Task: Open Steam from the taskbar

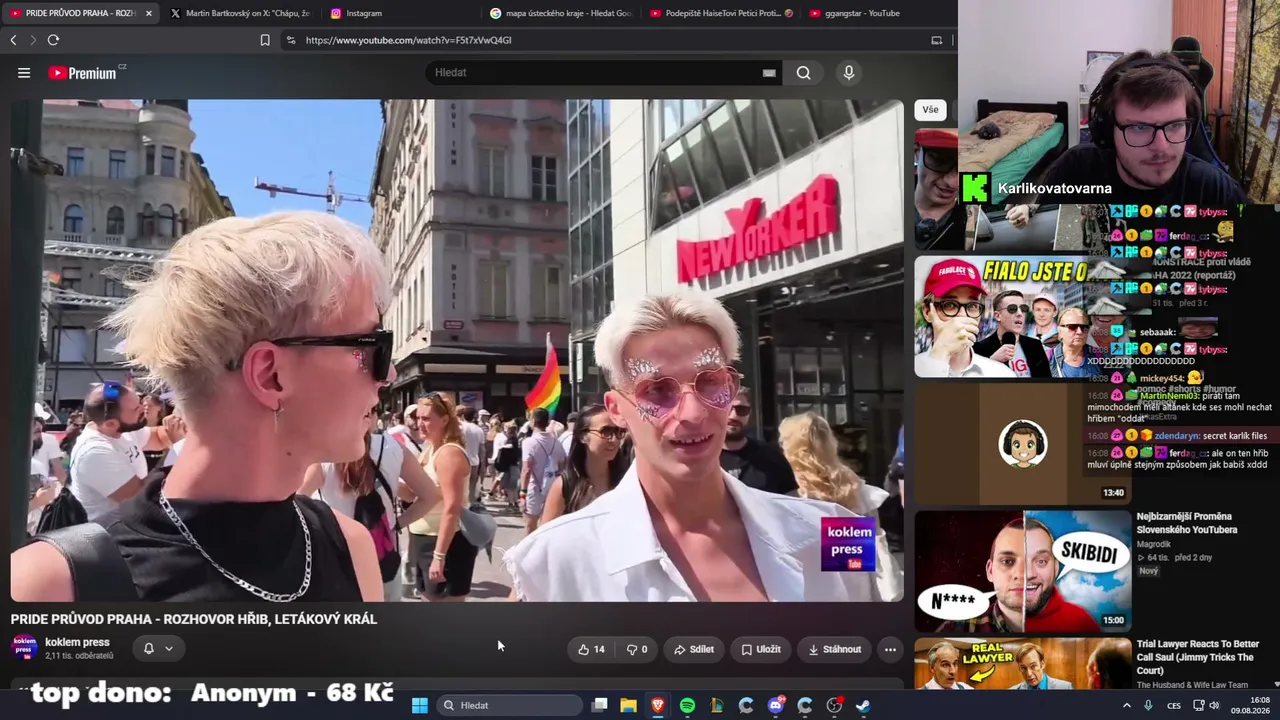Action: pos(863,705)
